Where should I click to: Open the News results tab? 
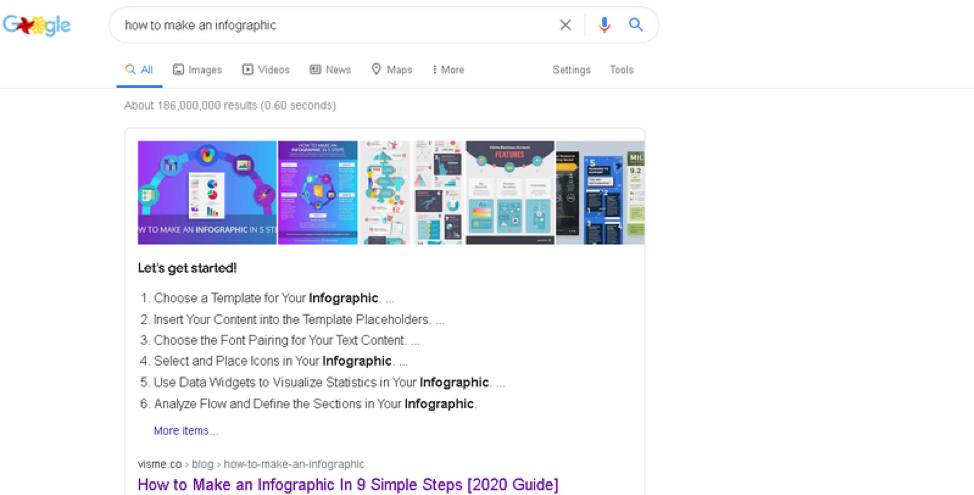pos(330,70)
